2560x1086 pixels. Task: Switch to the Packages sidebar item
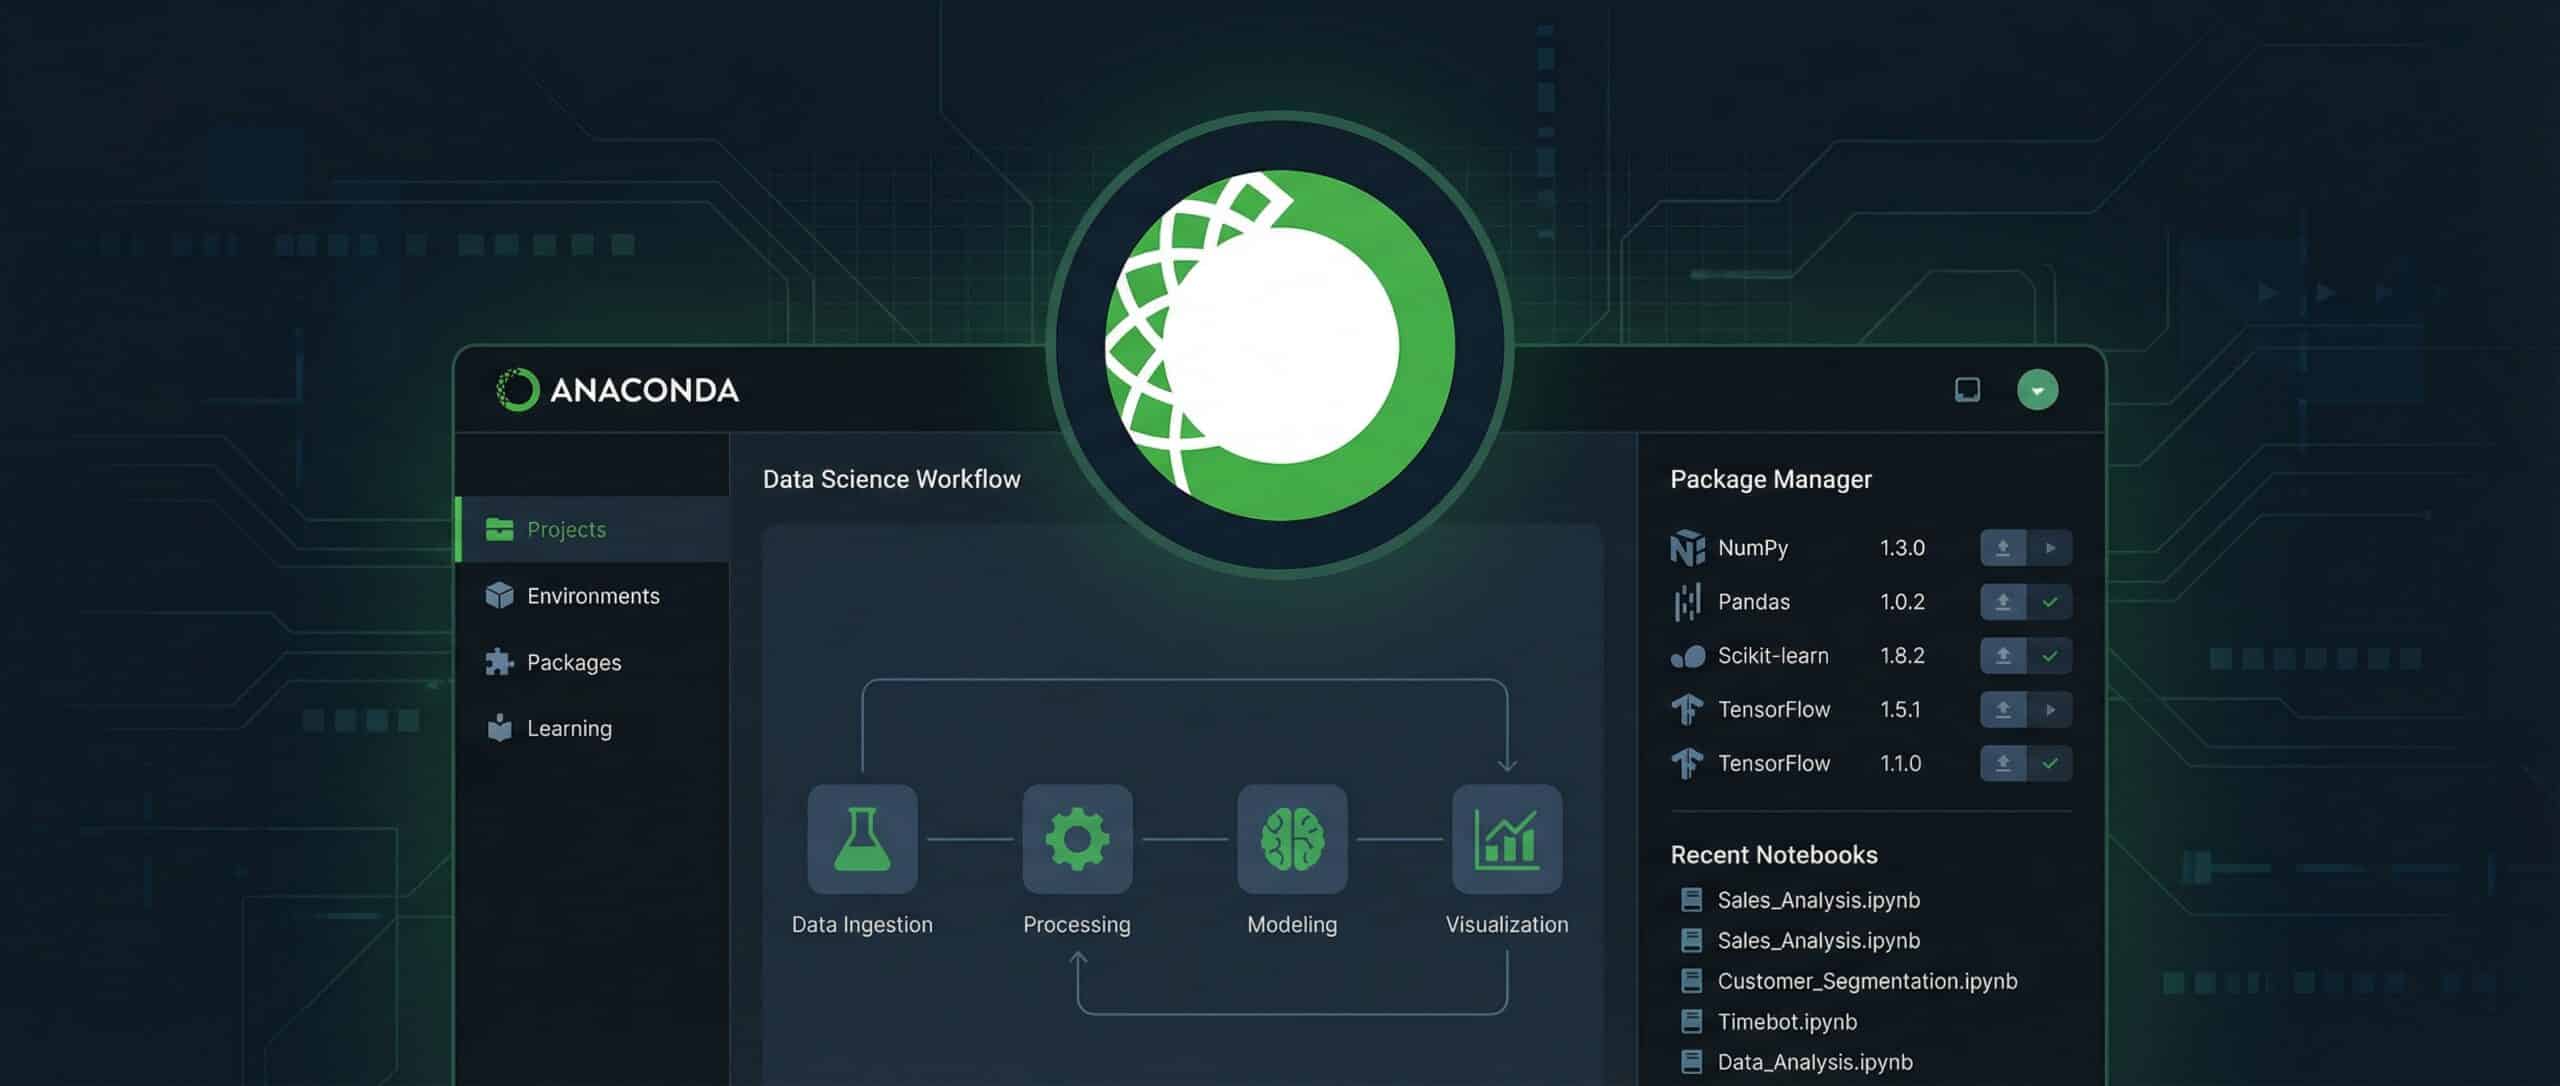[573, 662]
